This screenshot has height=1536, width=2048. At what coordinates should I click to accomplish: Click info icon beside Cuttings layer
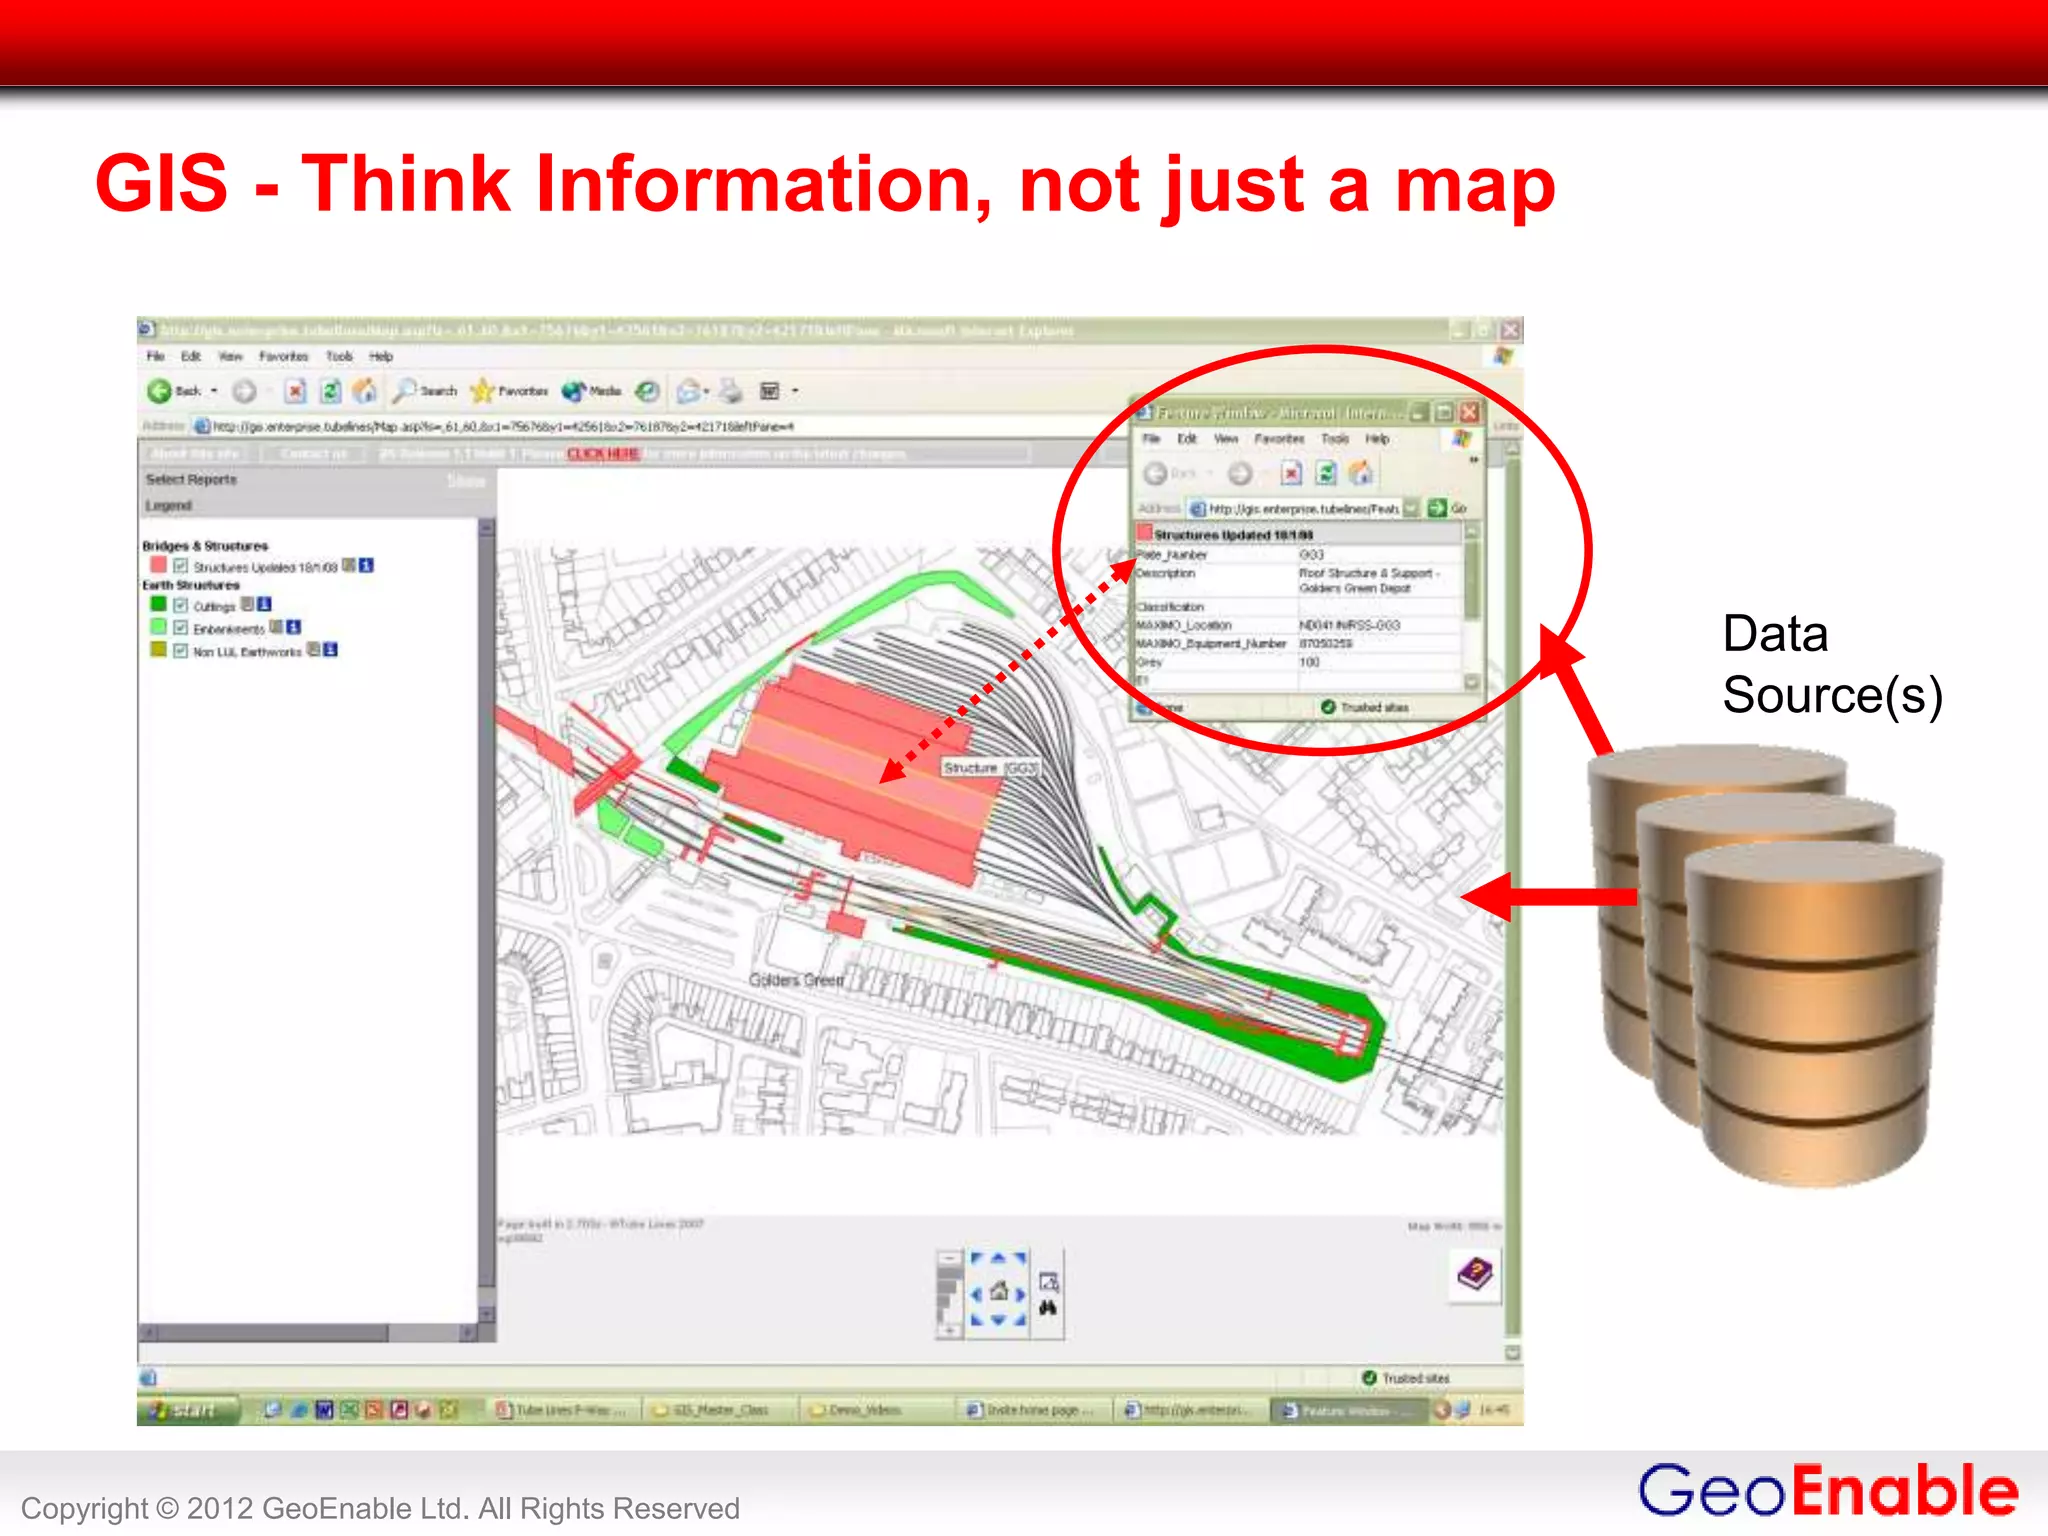point(264,604)
